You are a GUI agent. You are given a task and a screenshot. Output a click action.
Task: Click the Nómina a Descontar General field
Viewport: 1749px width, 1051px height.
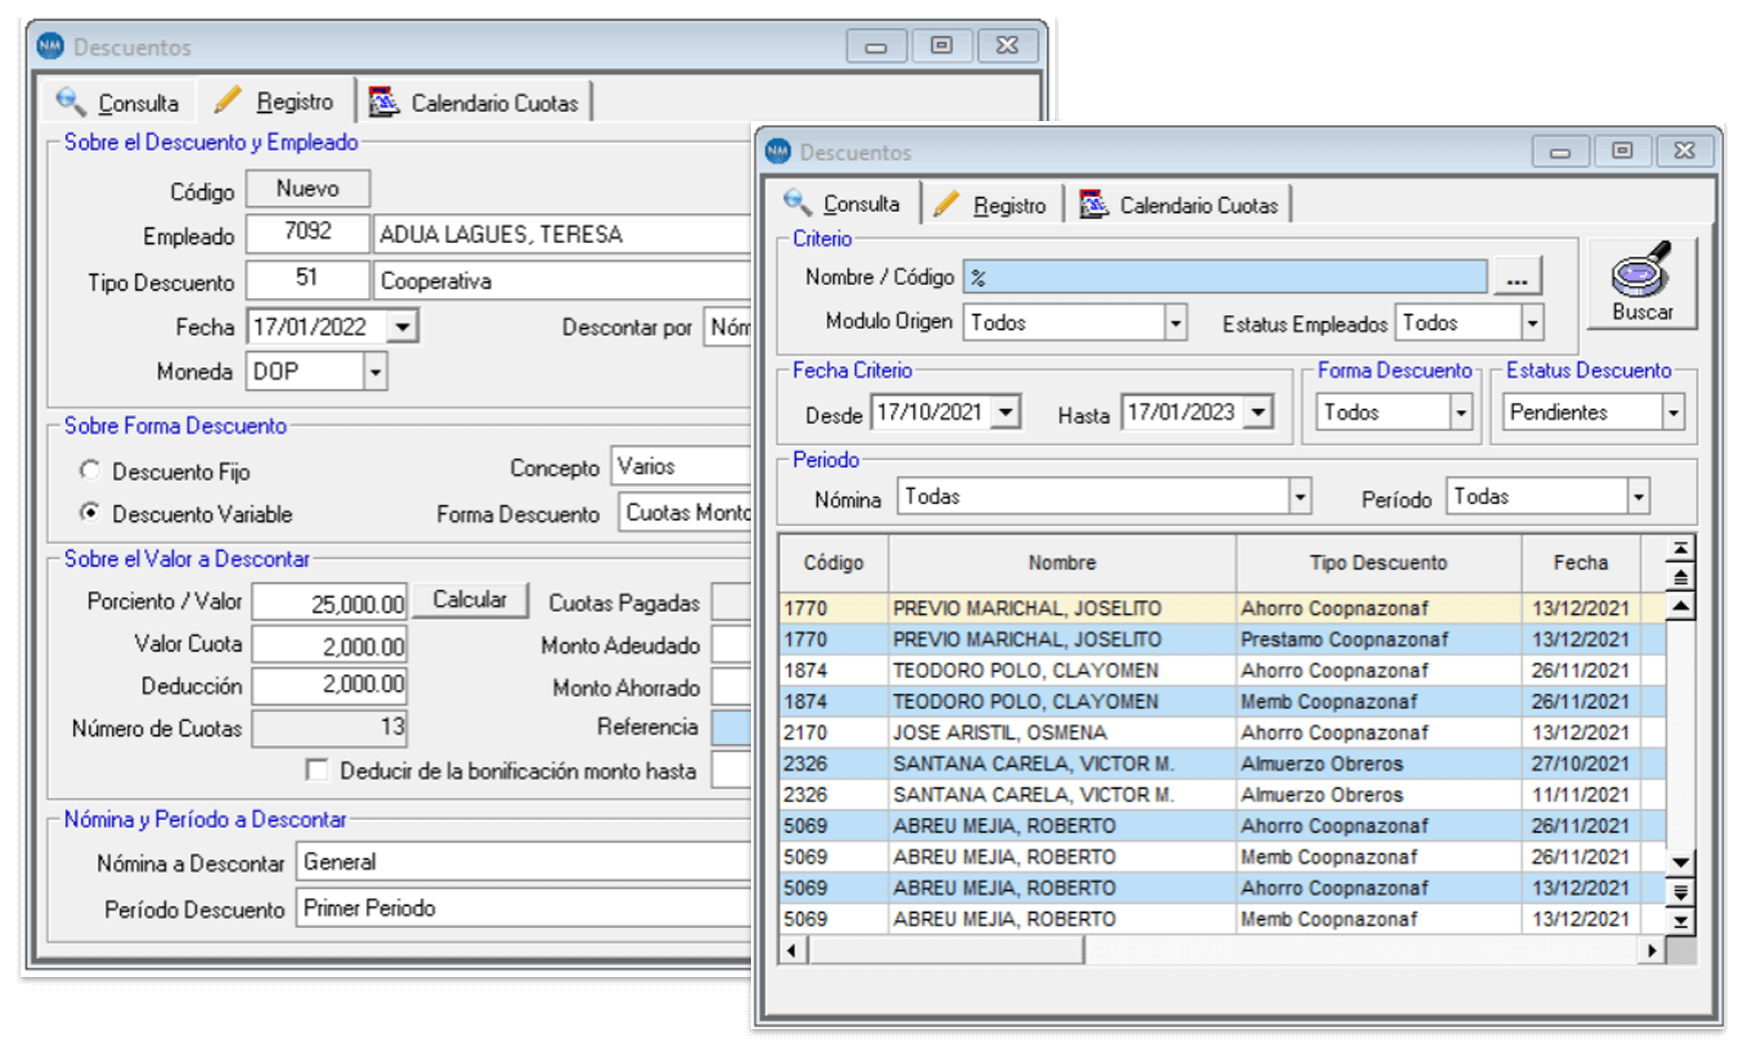524,862
